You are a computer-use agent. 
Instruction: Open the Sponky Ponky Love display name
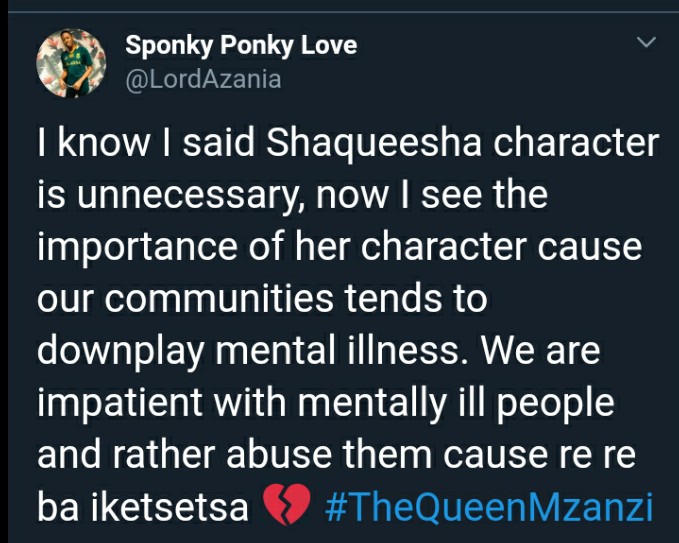click(x=241, y=45)
